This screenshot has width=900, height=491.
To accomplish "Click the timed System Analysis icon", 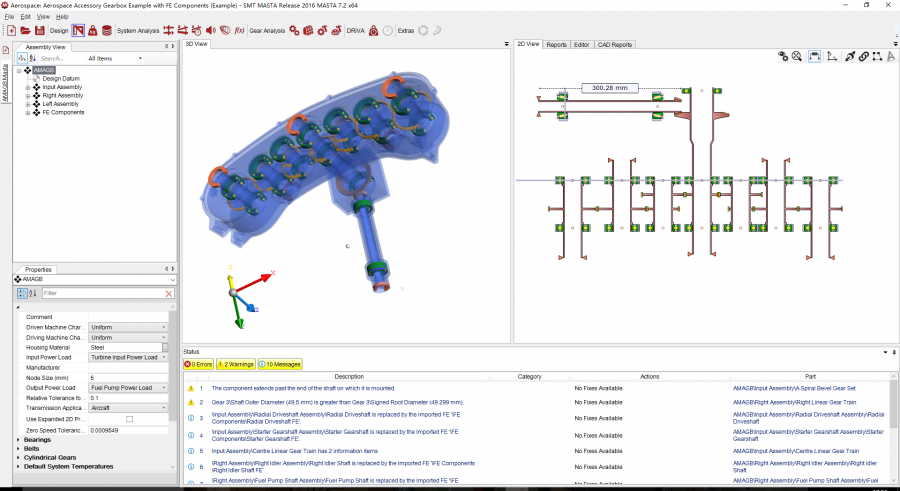I will tap(197, 30).
